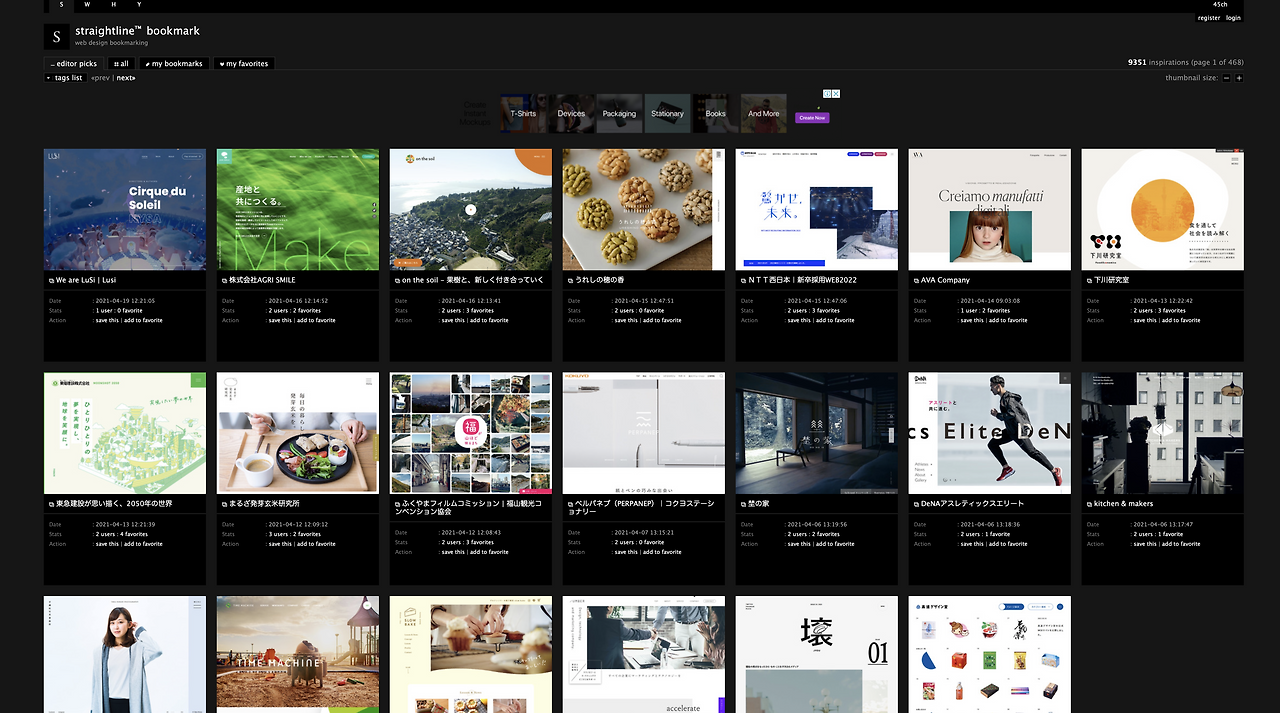Click add to favorite under We are LuSi
The height and width of the screenshot is (713, 1280).
tap(143, 321)
